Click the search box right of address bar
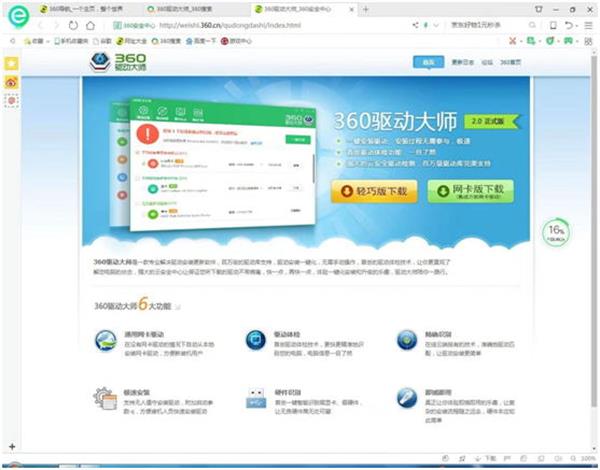600x470 pixels. point(488,25)
